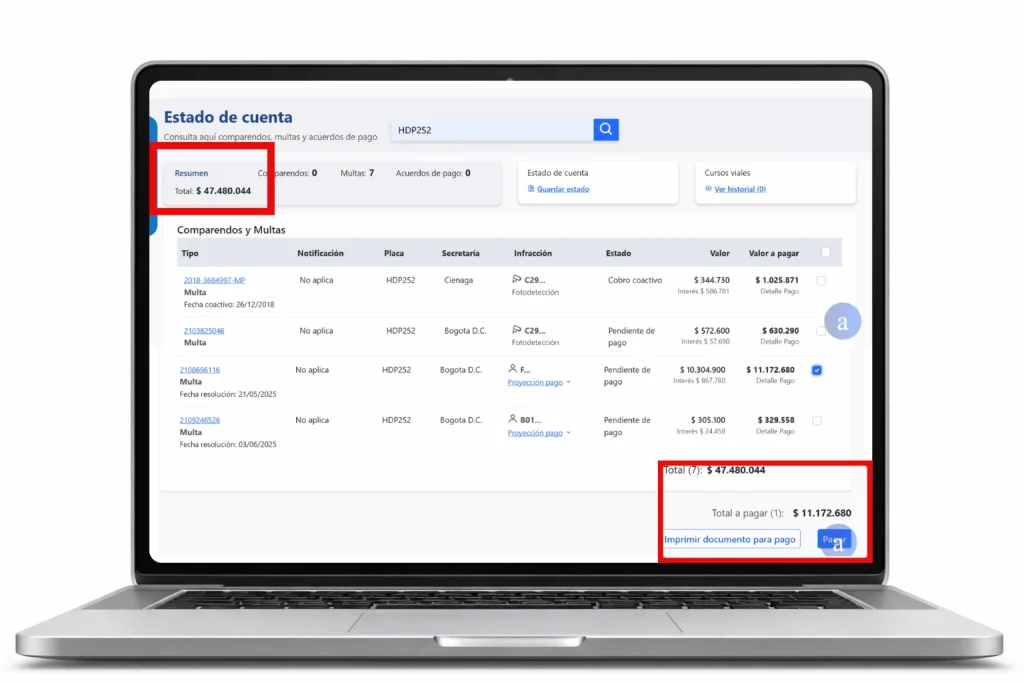
Task: Click the photo-detection icon in row 2018-3684997-MP
Action: [517, 279]
